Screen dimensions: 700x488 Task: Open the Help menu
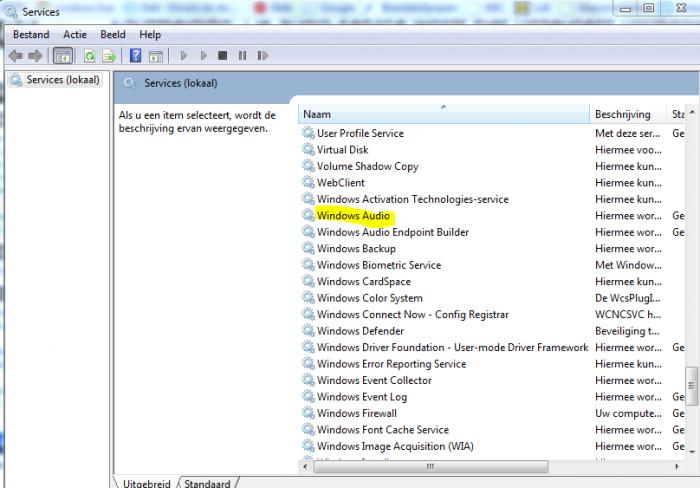coord(150,34)
